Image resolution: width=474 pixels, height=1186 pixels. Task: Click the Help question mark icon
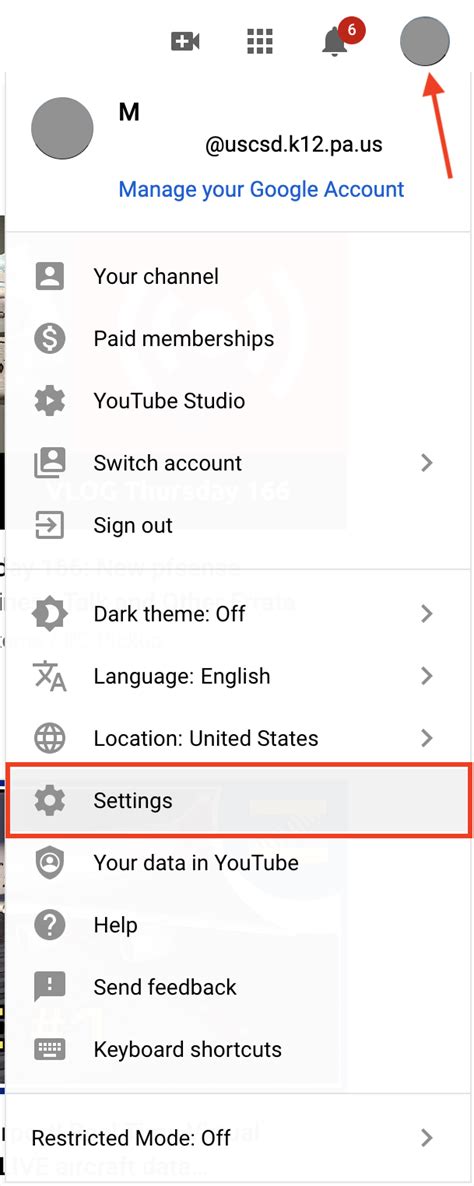click(50, 924)
